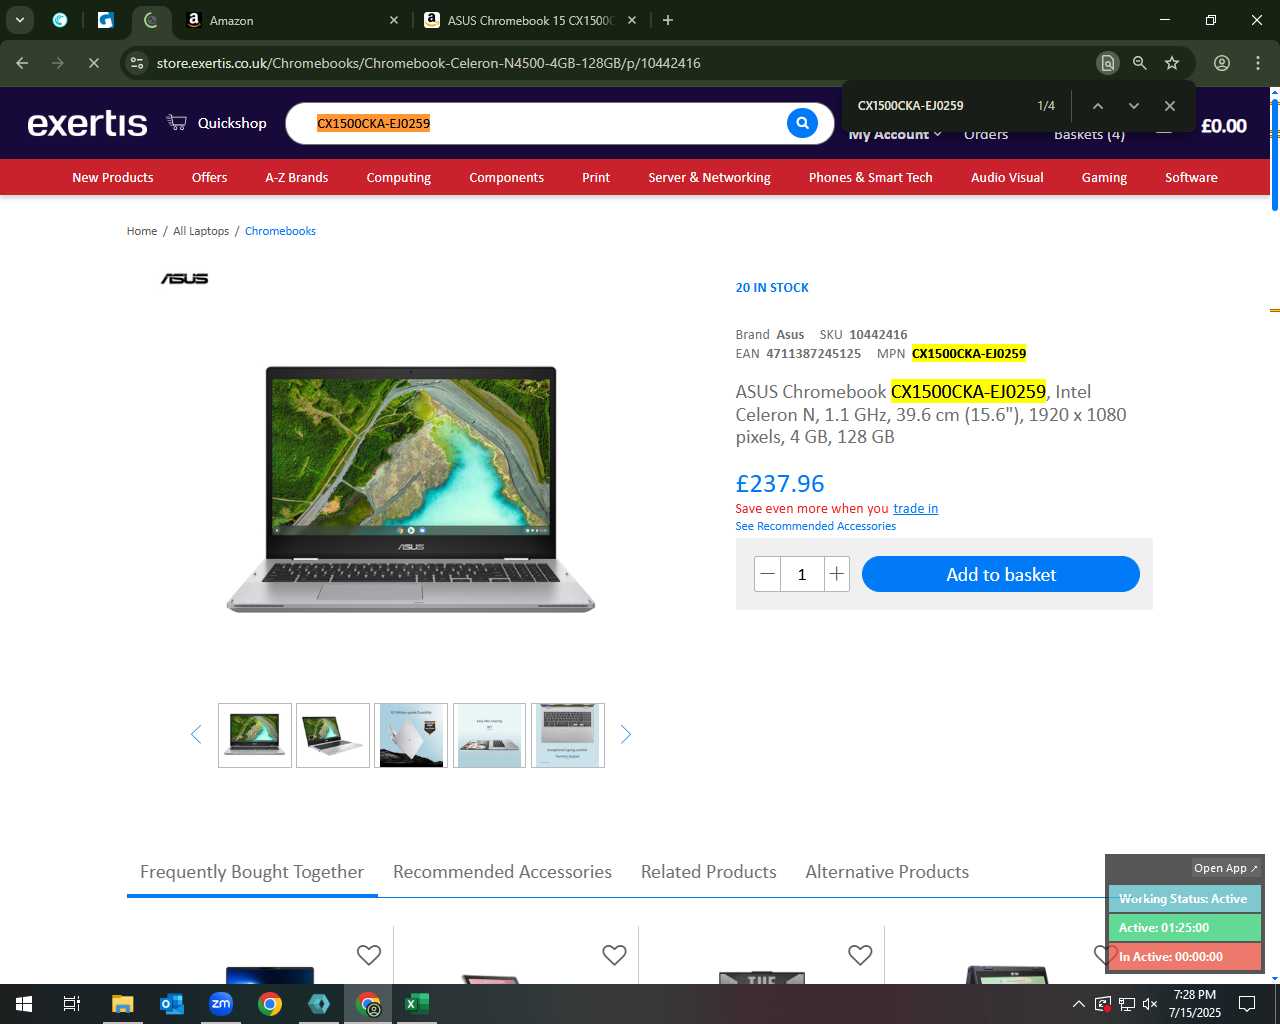Open the Chrome three-dot menu
Image resolution: width=1280 pixels, height=1024 pixels.
(x=1258, y=63)
